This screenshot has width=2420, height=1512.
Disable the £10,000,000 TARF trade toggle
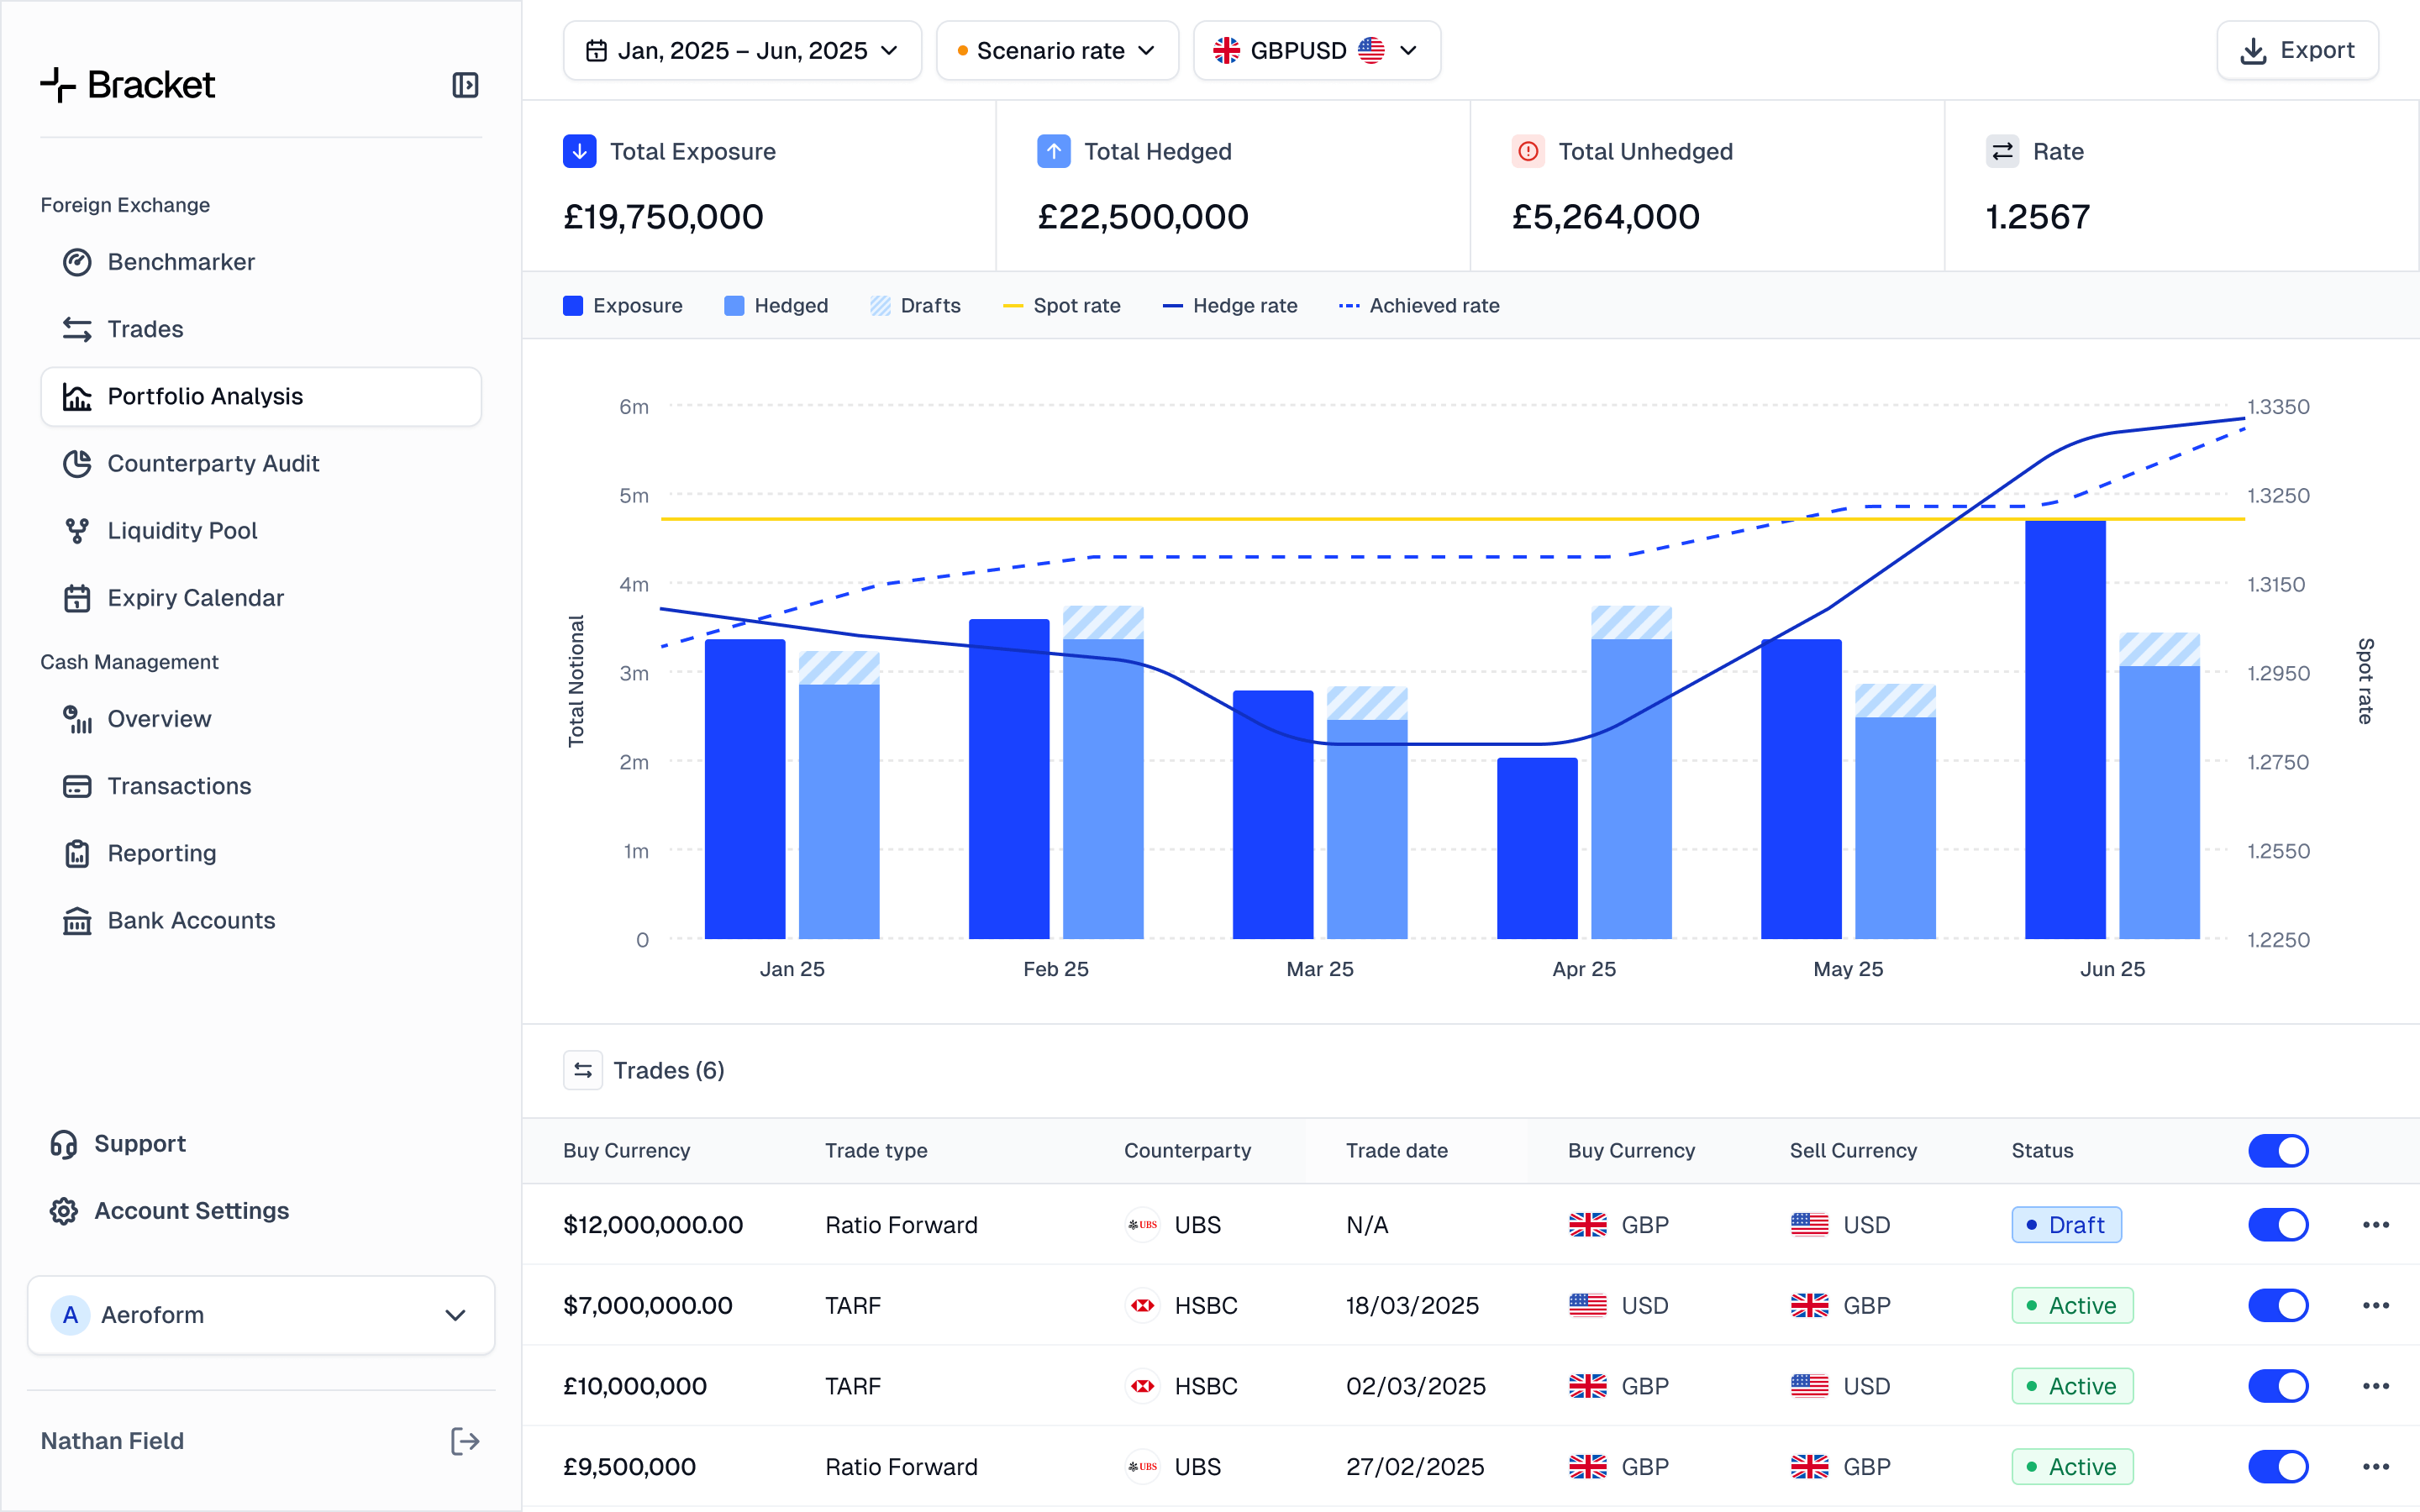pos(2278,1386)
